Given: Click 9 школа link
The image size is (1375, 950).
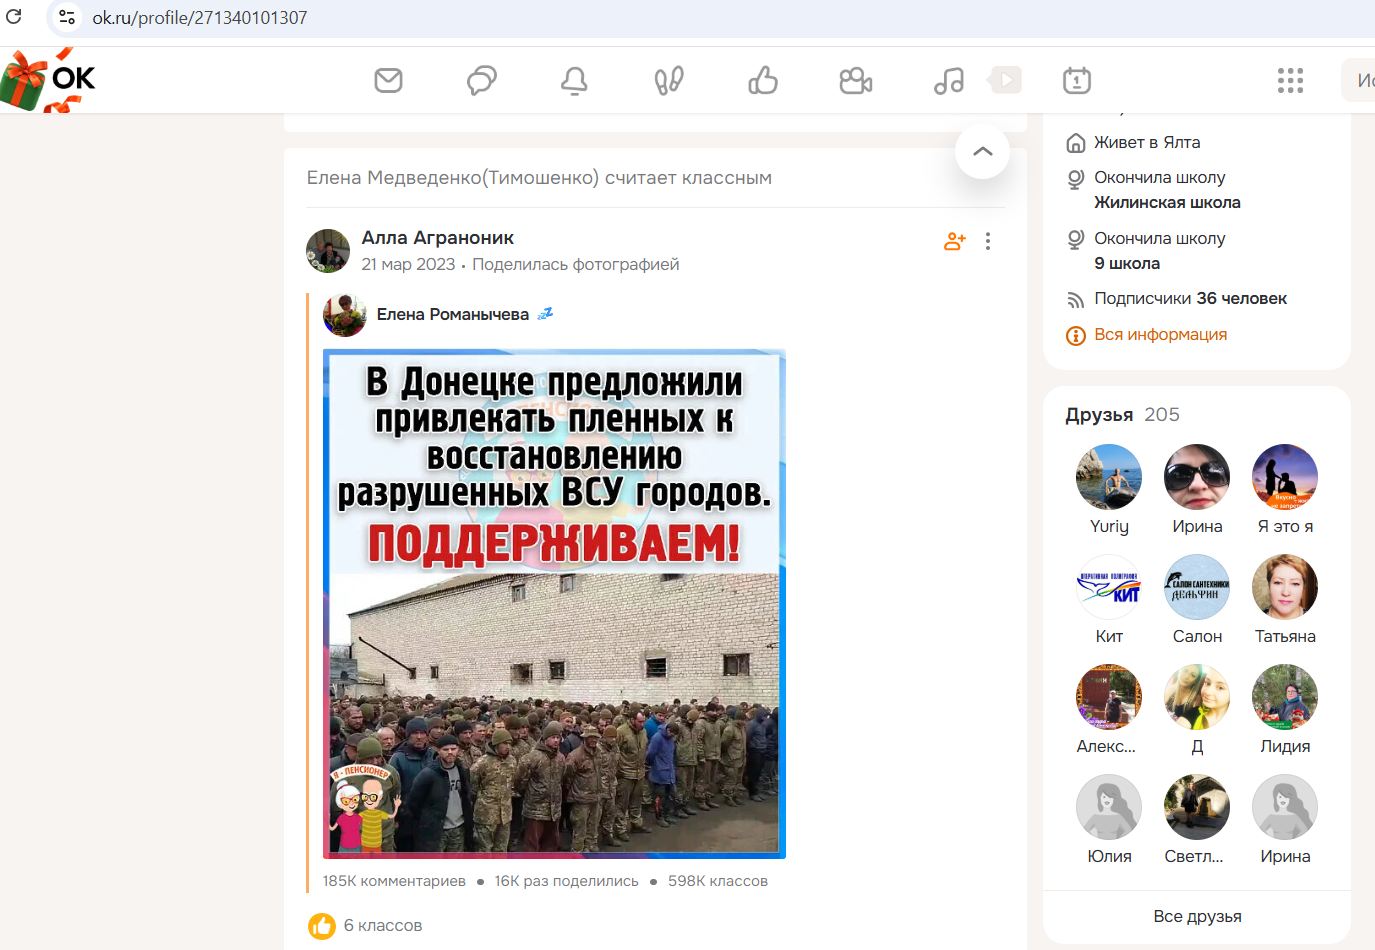Looking at the screenshot, I should tap(1127, 263).
